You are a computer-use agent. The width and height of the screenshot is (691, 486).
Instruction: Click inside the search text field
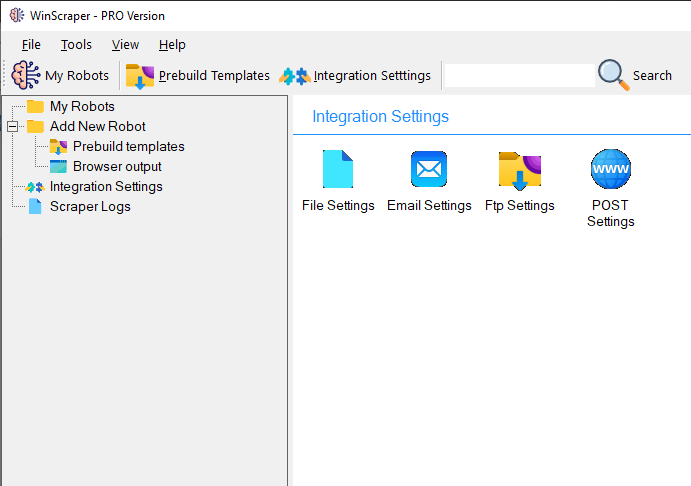pos(519,75)
